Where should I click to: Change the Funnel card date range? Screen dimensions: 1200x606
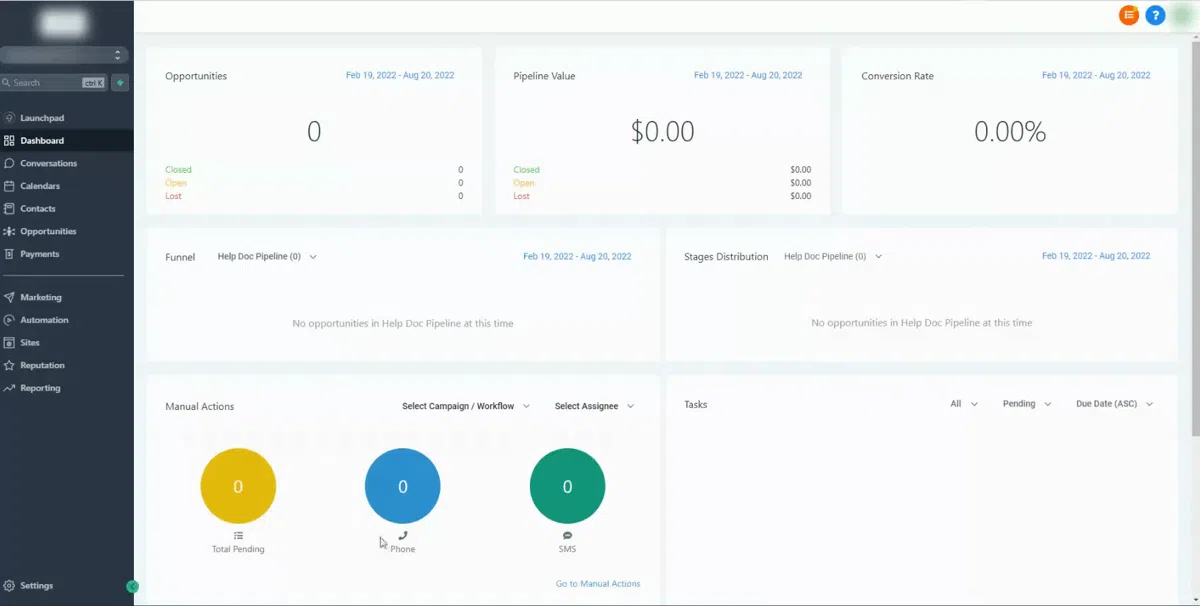577,256
